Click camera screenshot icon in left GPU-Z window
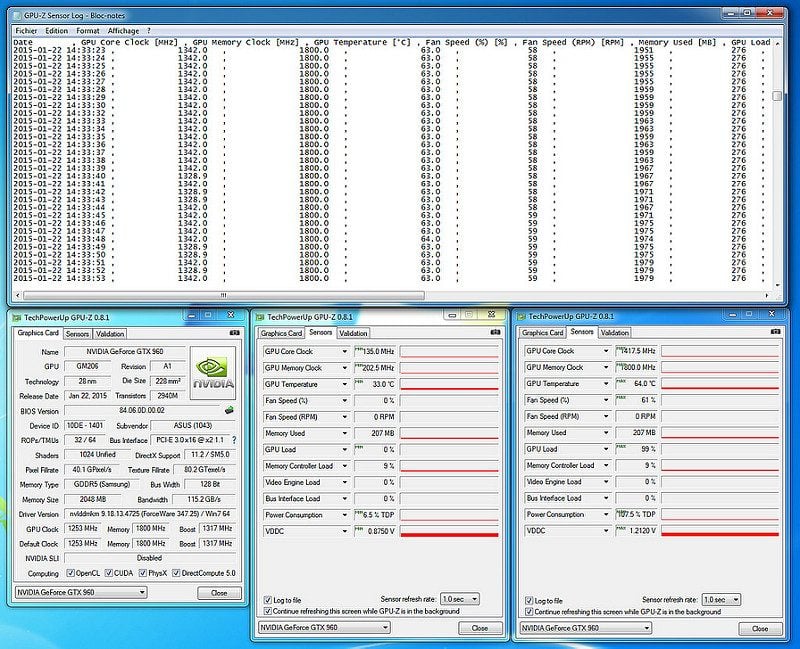Screen dimensions: 800x649 (x=234, y=333)
